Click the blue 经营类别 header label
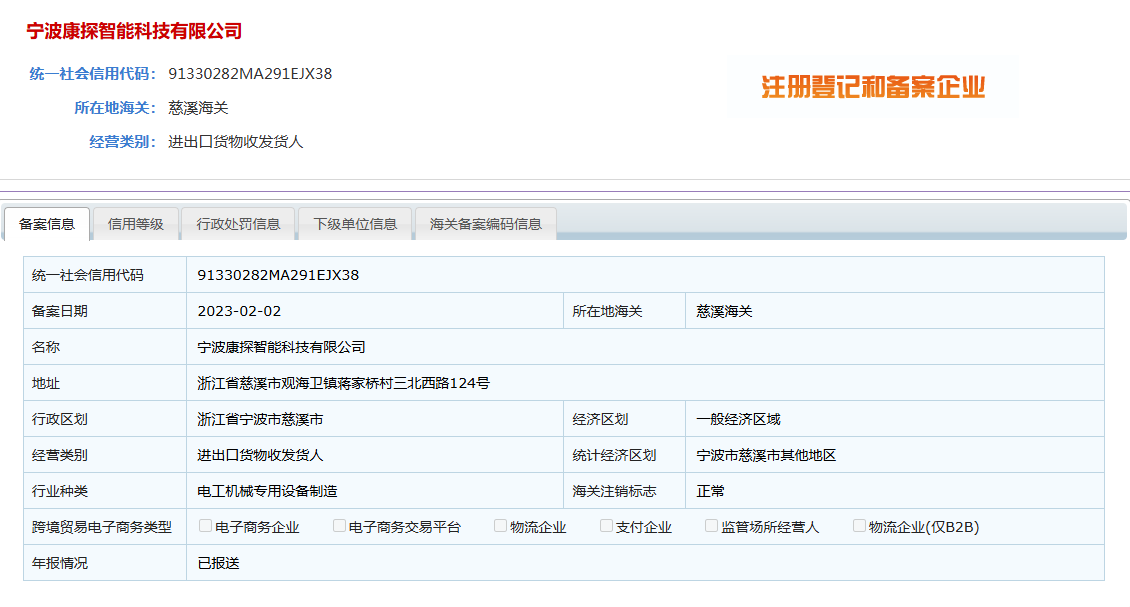 (123, 142)
